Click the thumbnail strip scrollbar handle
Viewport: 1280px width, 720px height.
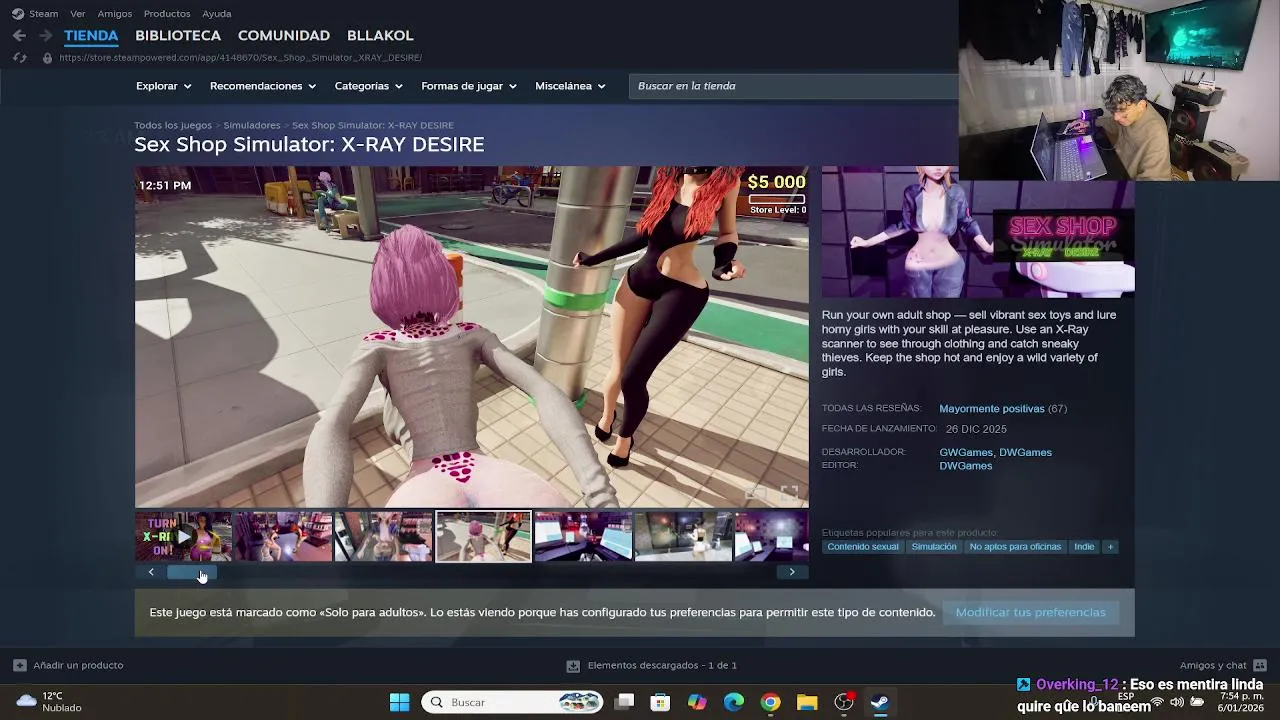191,572
